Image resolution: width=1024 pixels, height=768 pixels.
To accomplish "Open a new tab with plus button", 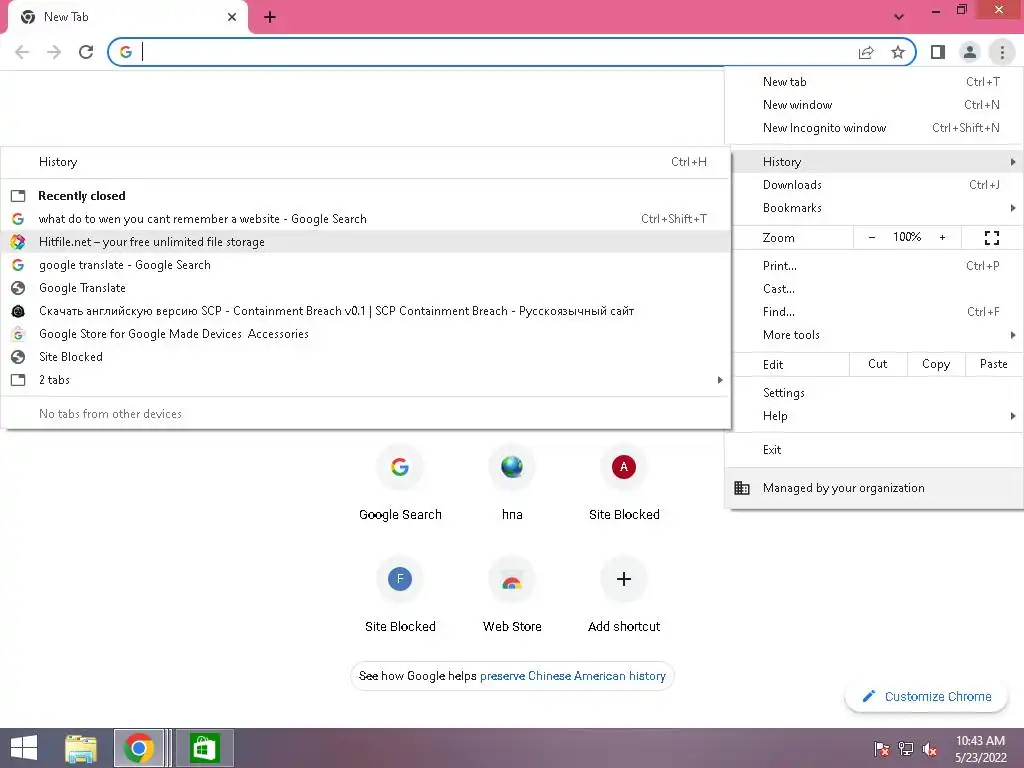I will [x=270, y=17].
